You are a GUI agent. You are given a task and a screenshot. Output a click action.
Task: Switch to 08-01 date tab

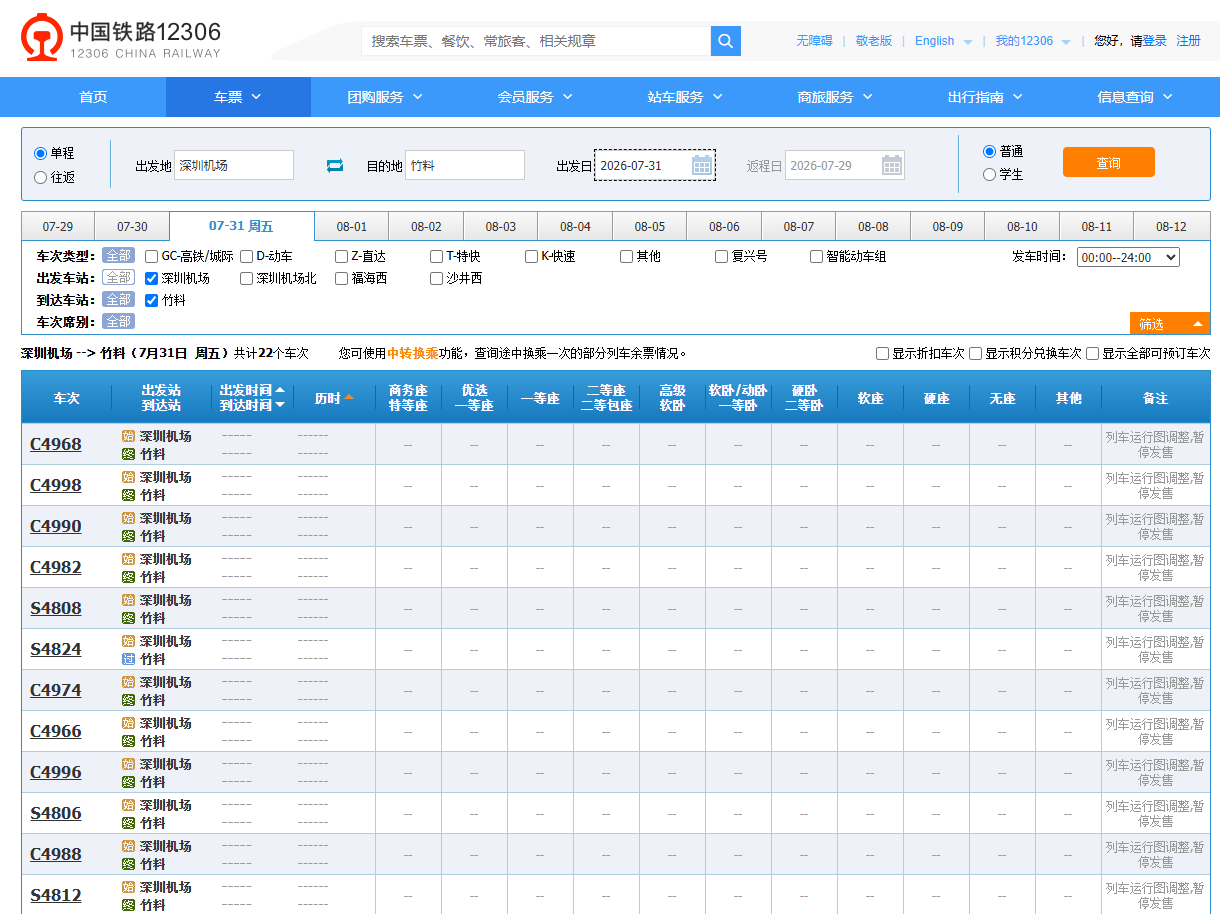coord(352,227)
